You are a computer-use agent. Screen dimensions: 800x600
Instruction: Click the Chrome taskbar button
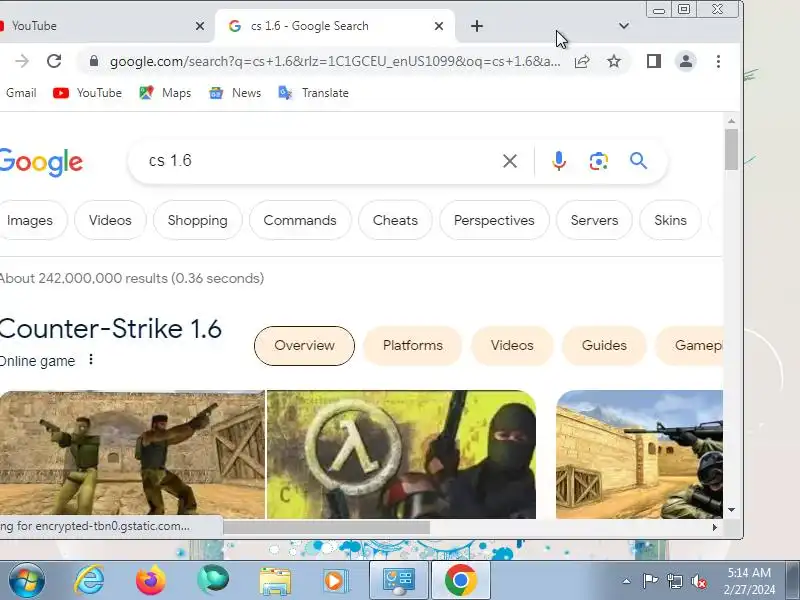461,581
